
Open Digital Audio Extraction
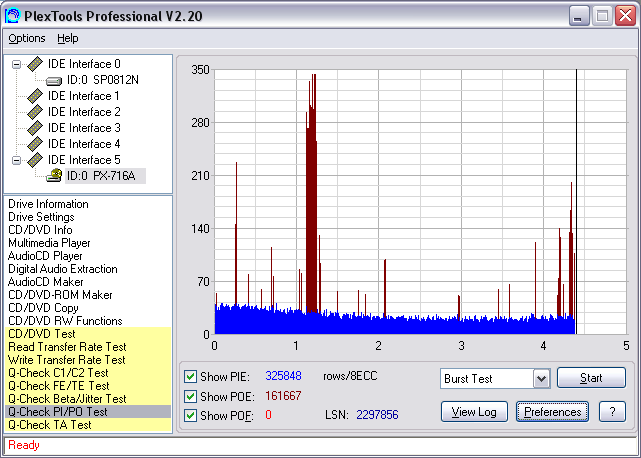pyautogui.click(x=63, y=269)
